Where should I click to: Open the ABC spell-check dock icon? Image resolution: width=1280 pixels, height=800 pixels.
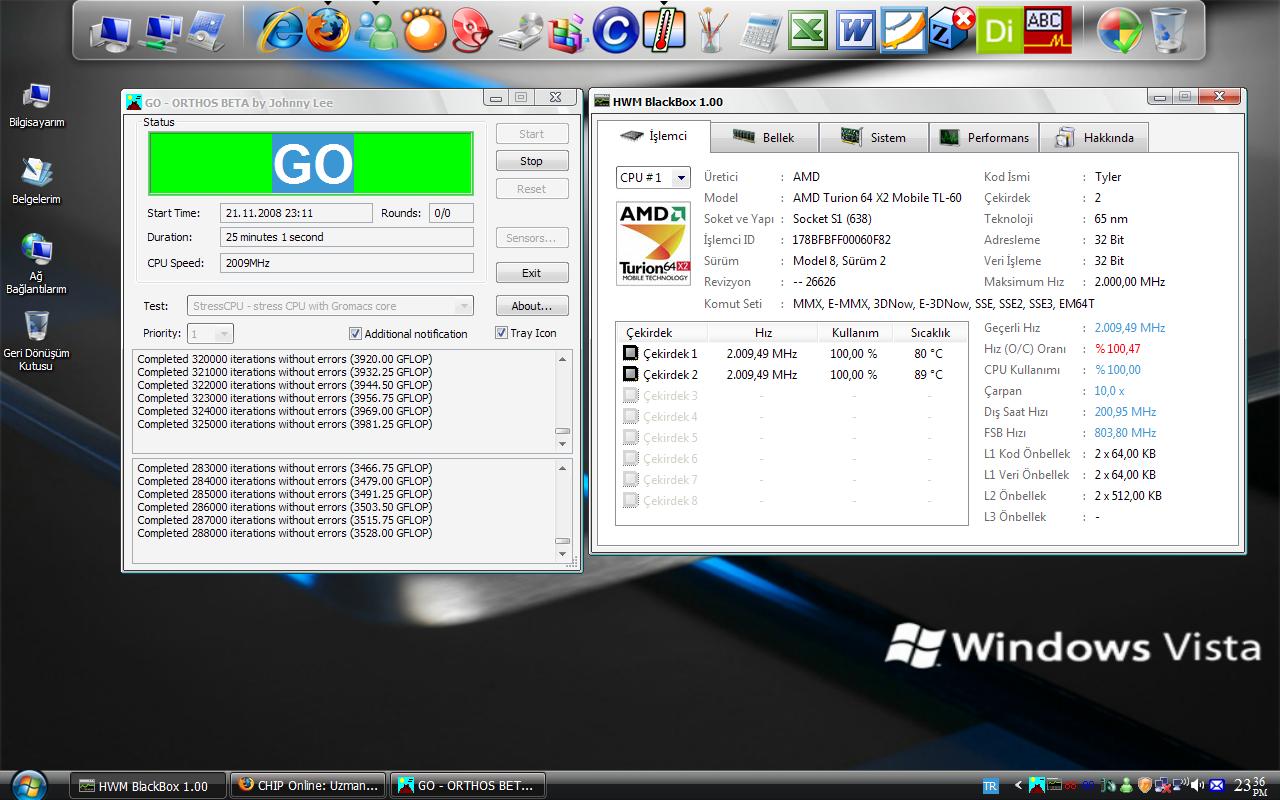1047,30
